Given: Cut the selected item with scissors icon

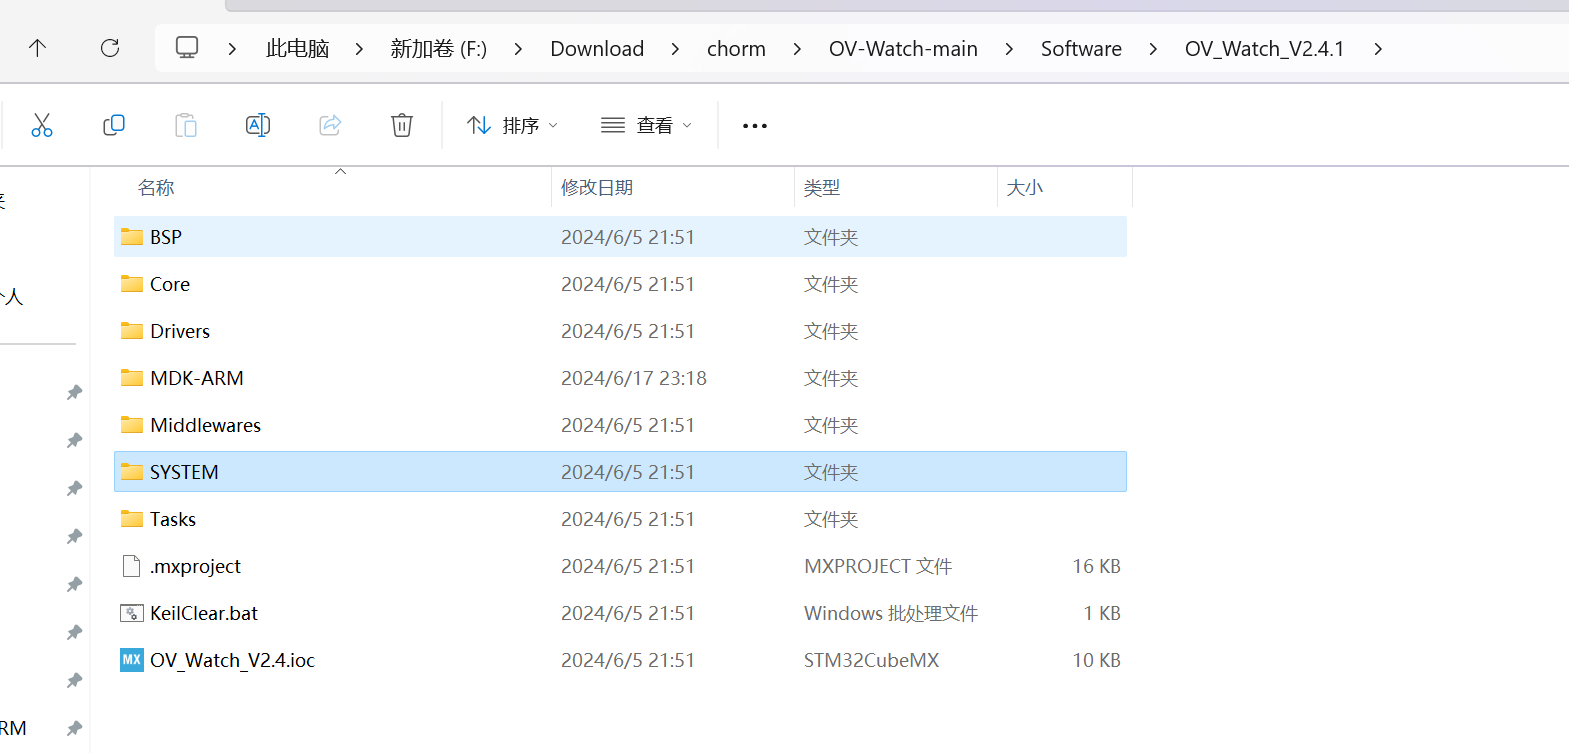Looking at the screenshot, I should coord(42,125).
